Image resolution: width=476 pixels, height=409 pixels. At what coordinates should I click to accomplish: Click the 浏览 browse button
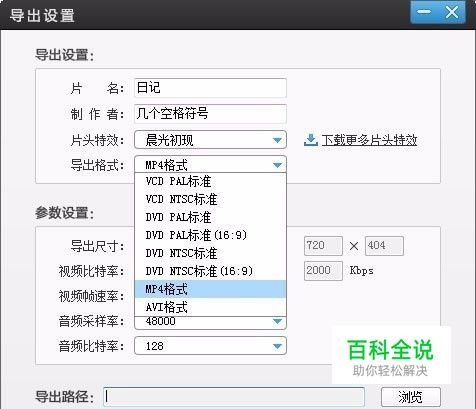411,397
